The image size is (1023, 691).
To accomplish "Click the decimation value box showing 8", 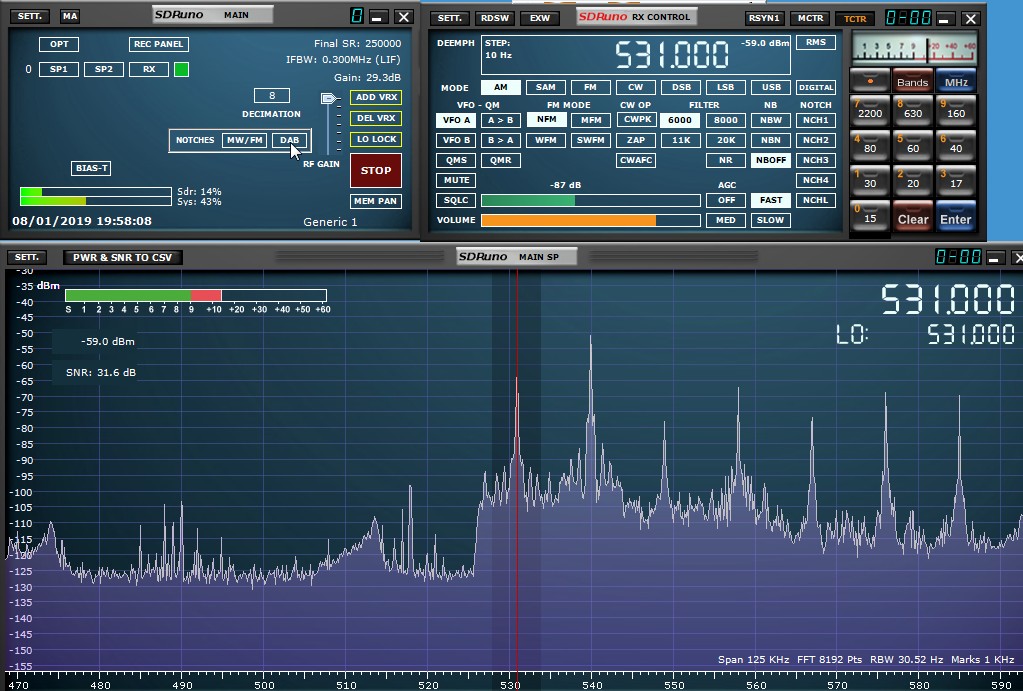I will [272, 95].
